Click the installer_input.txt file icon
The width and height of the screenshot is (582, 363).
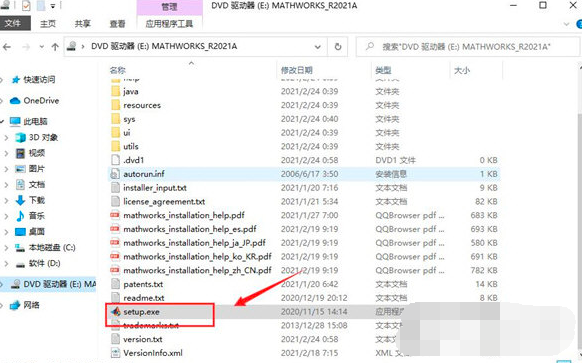116,187
